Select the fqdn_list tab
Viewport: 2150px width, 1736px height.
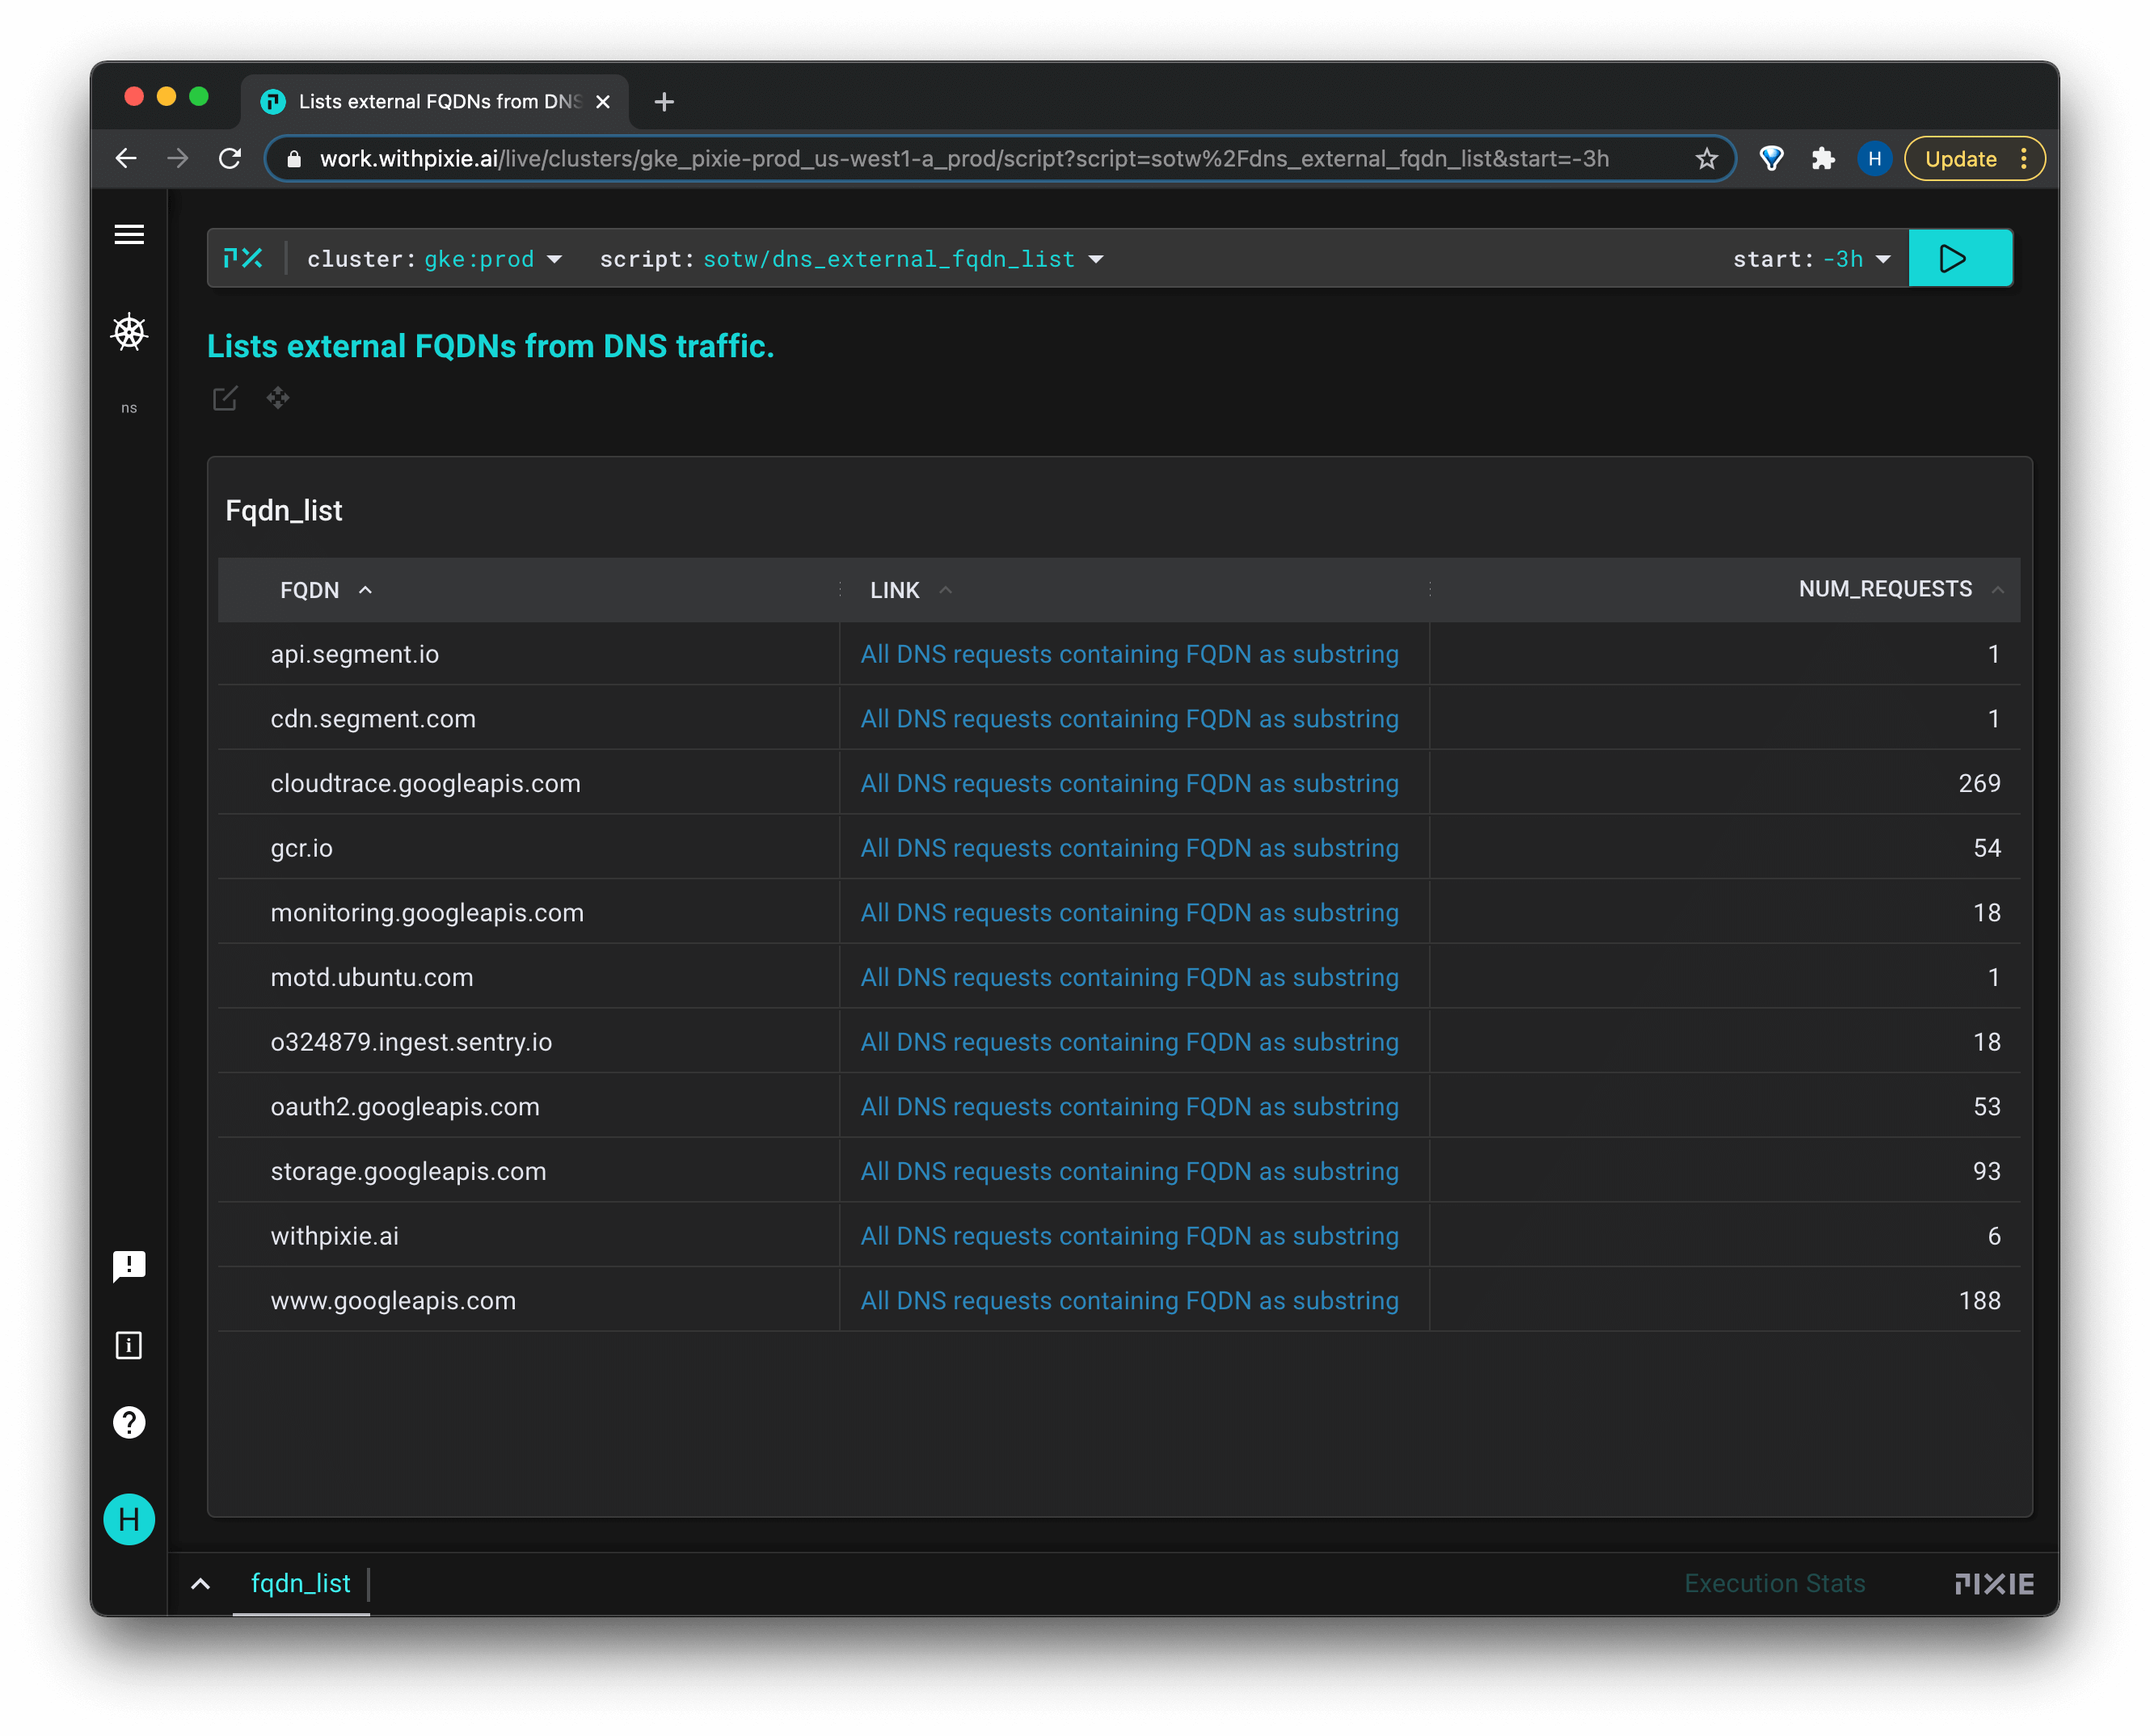click(300, 1584)
